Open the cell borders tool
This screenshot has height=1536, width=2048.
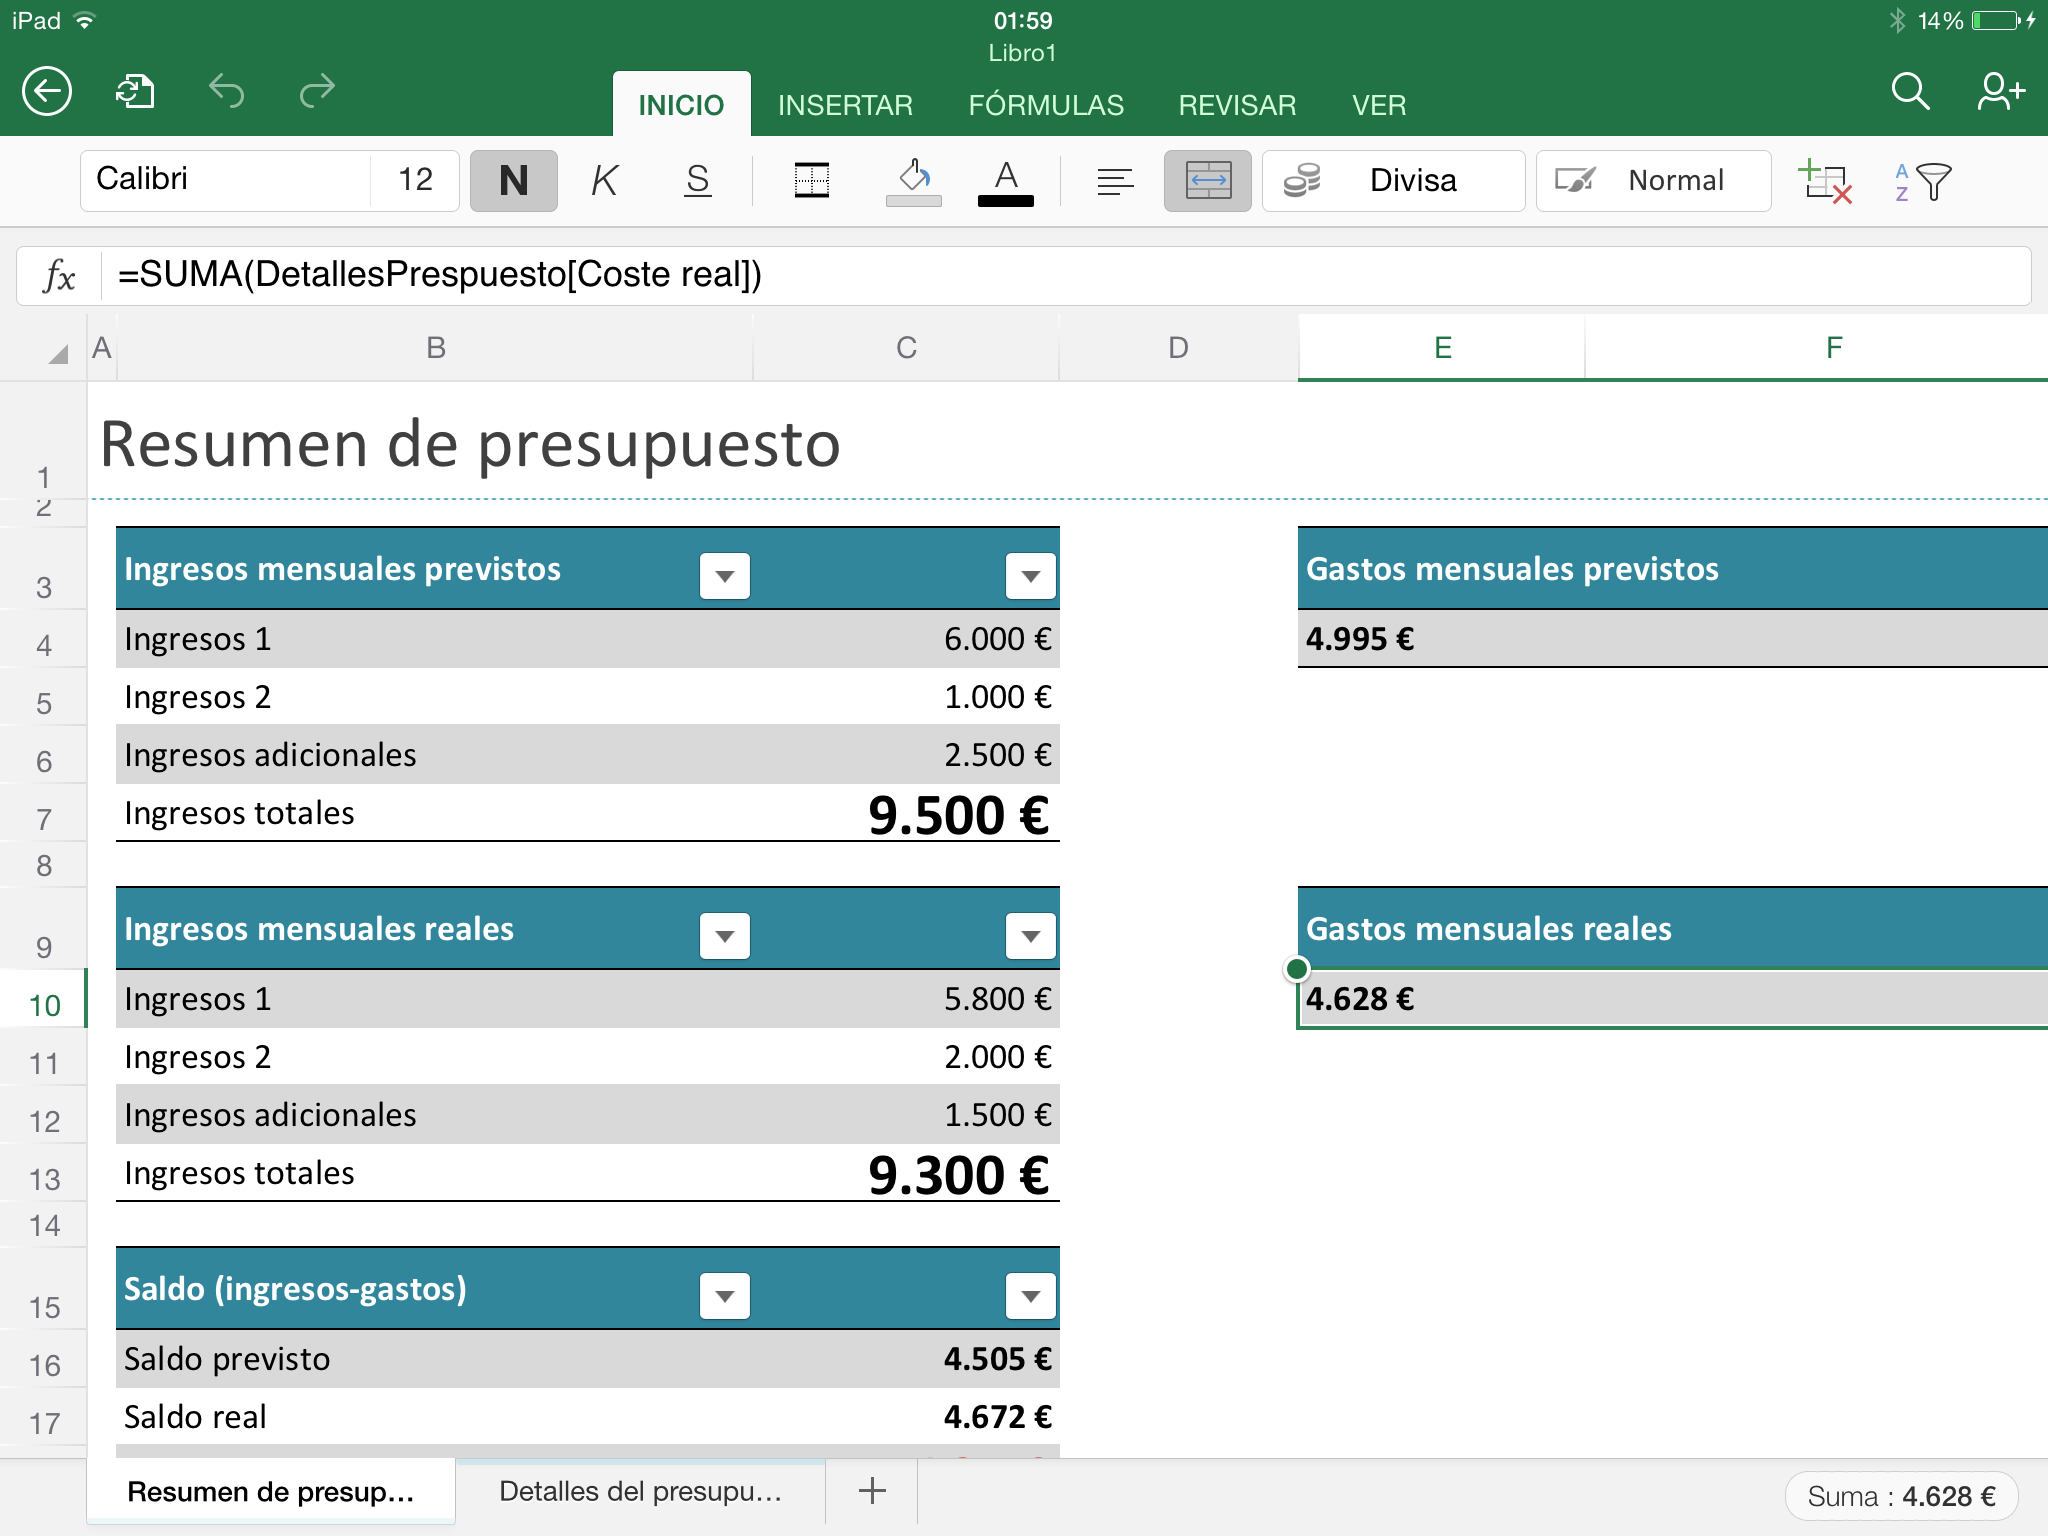point(811,181)
